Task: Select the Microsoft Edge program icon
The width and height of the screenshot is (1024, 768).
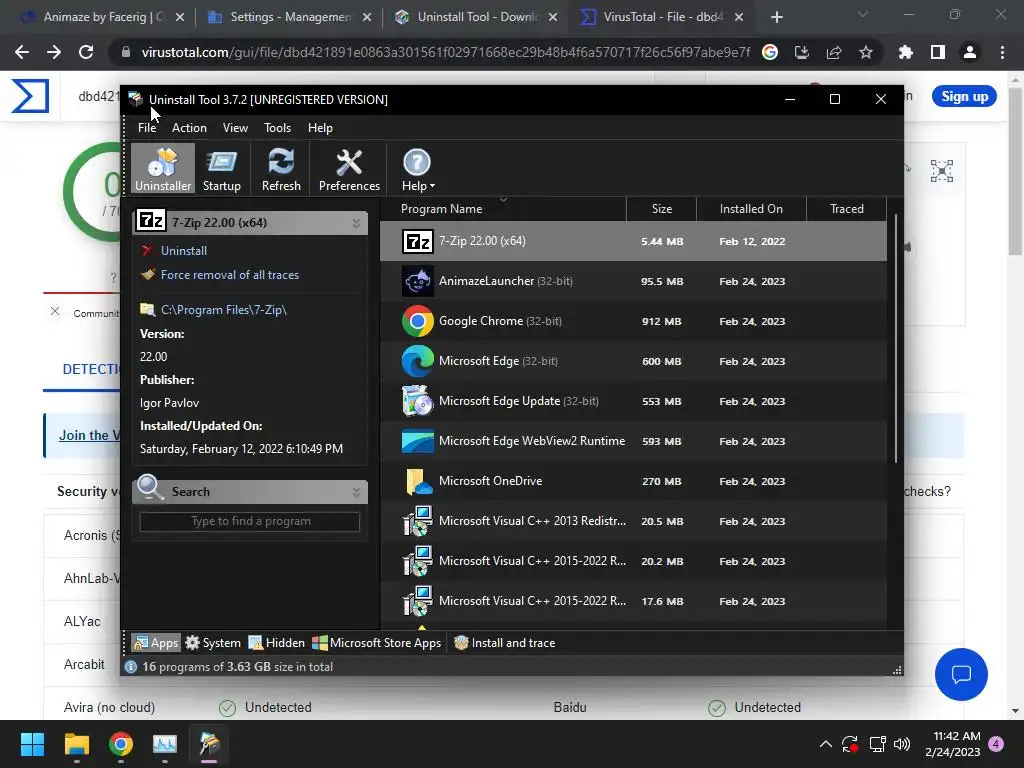Action: click(x=417, y=361)
